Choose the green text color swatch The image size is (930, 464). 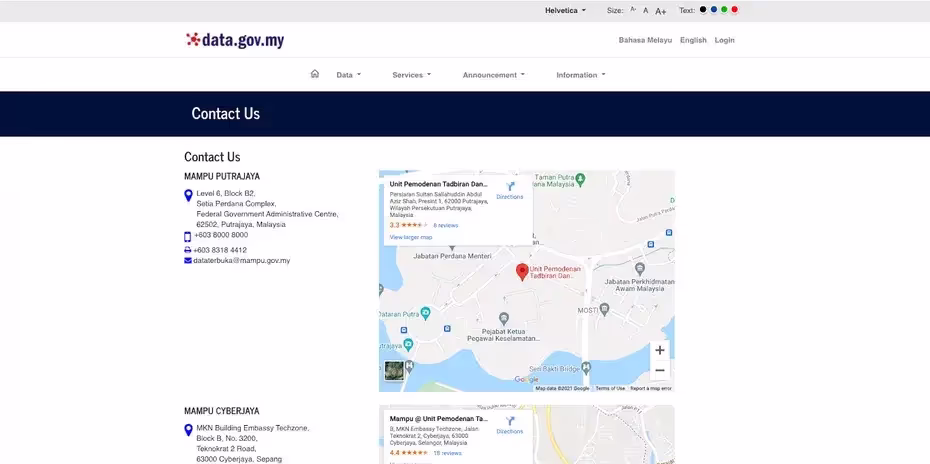click(724, 10)
